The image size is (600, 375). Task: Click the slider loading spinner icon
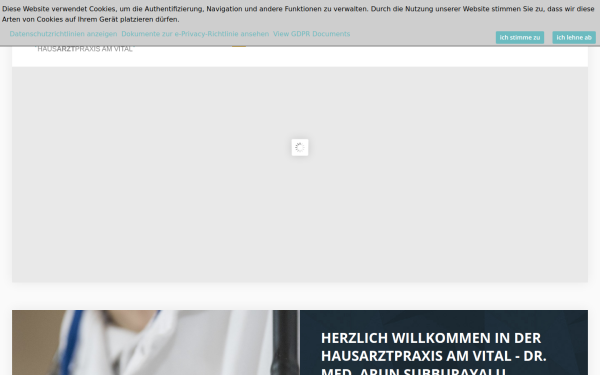pyautogui.click(x=300, y=147)
